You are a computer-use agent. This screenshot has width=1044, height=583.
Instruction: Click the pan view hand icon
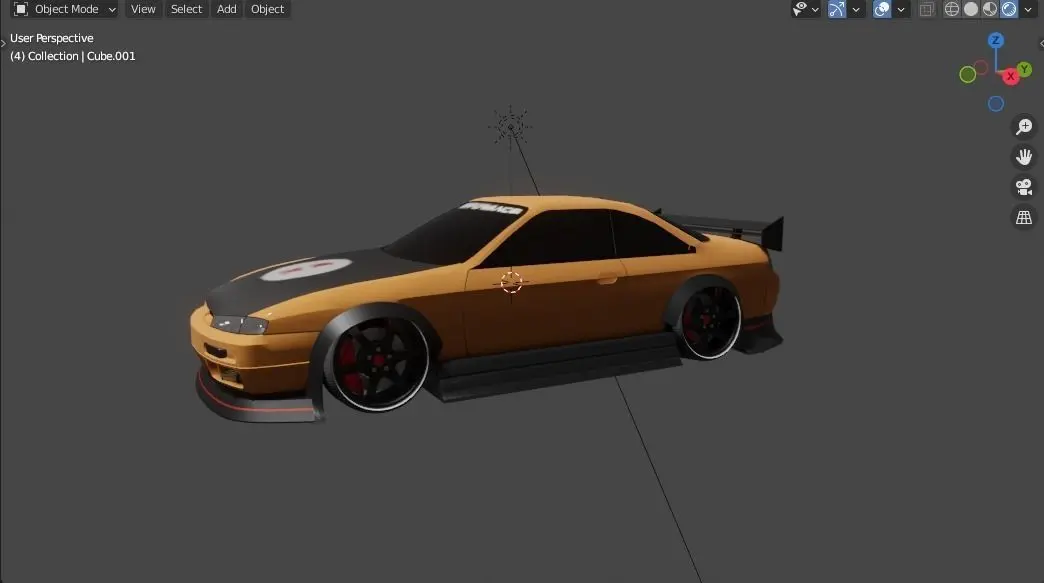tap(1024, 157)
